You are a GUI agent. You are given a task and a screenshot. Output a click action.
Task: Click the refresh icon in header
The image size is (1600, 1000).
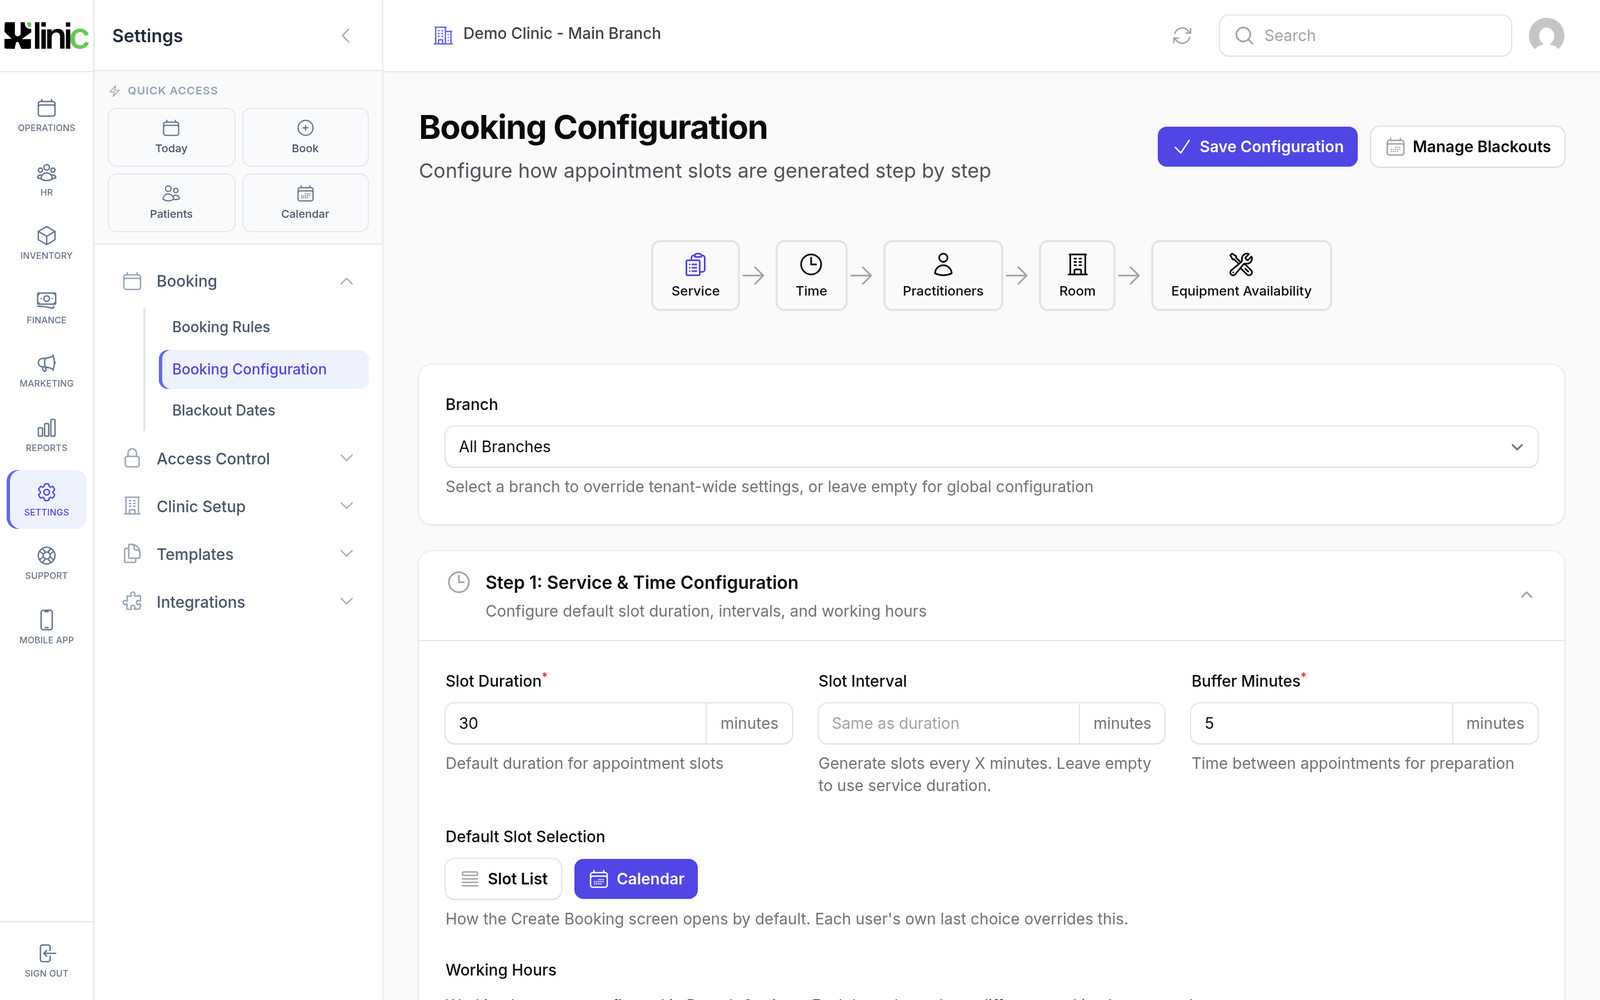[1182, 36]
